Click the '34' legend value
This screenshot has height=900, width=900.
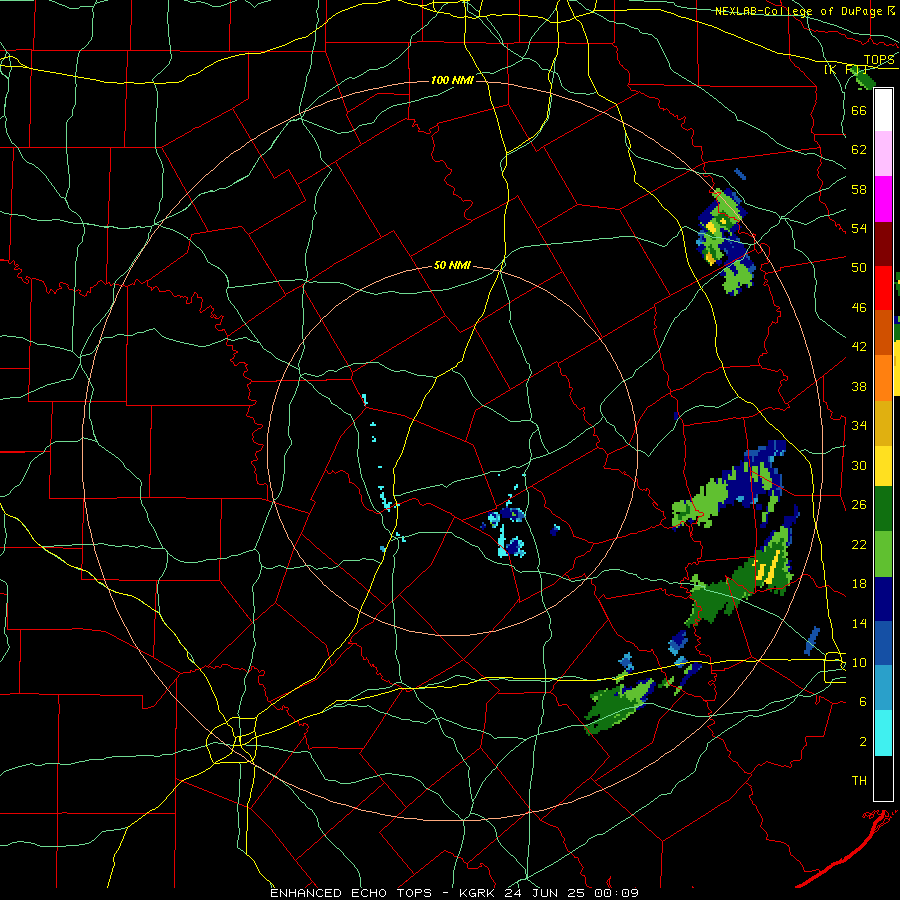click(x=859, y=426)
